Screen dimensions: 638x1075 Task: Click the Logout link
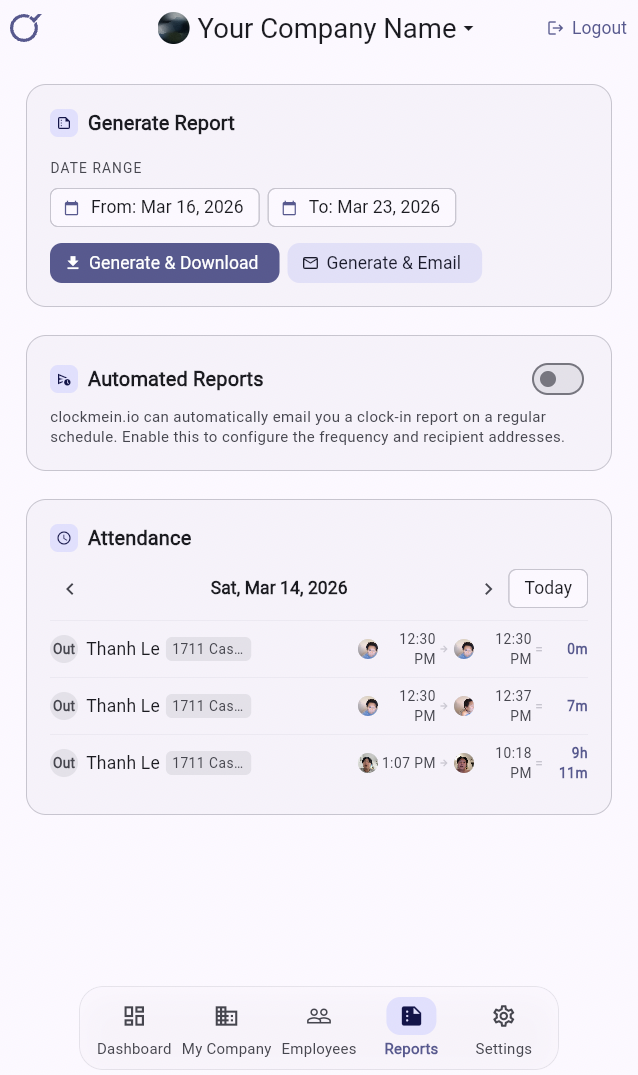[x=587, y=28]
